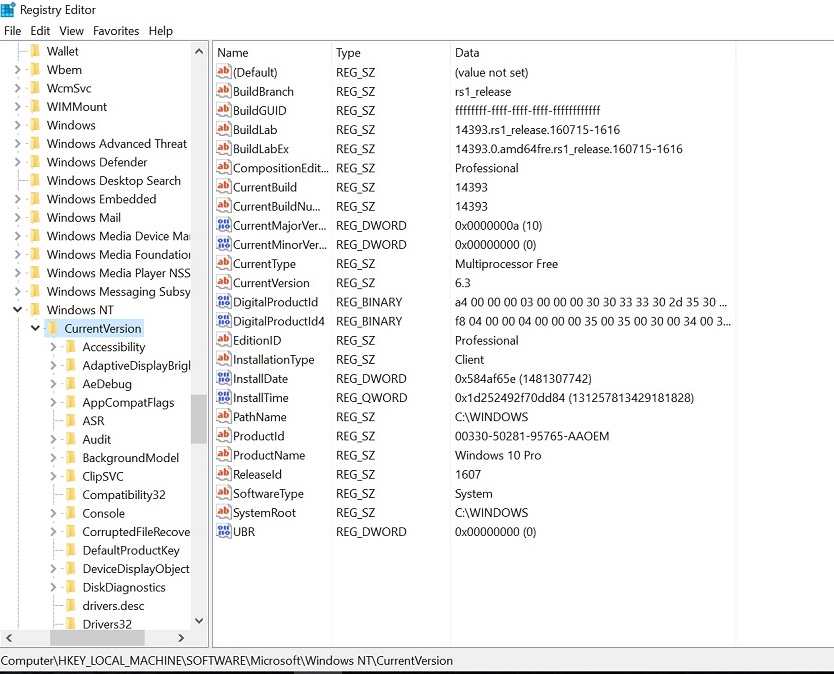Expand the AppCompatFlags key

53,402
